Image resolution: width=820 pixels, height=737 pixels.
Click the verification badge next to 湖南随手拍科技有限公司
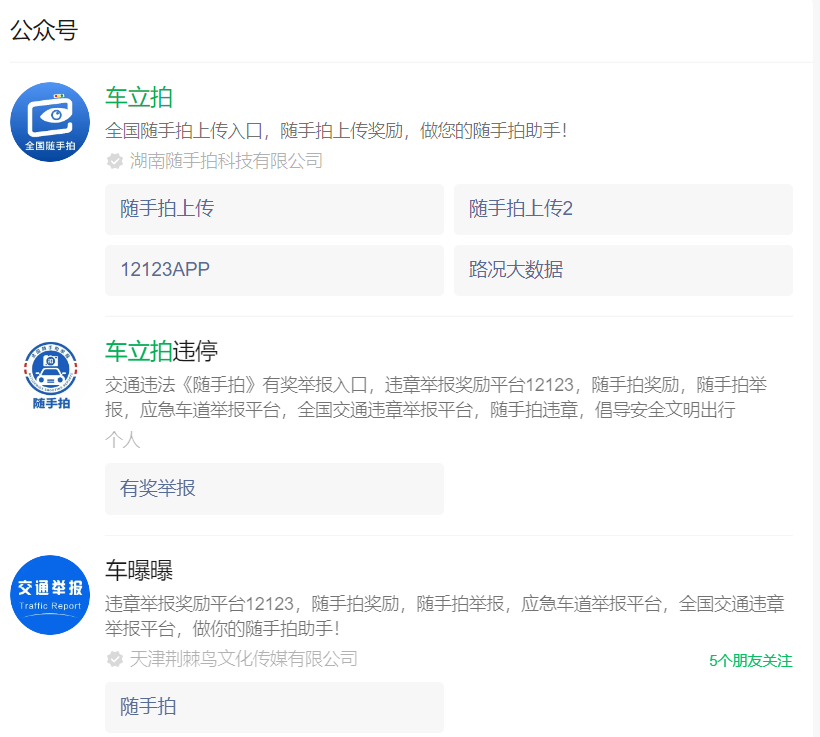pos(114,160)
